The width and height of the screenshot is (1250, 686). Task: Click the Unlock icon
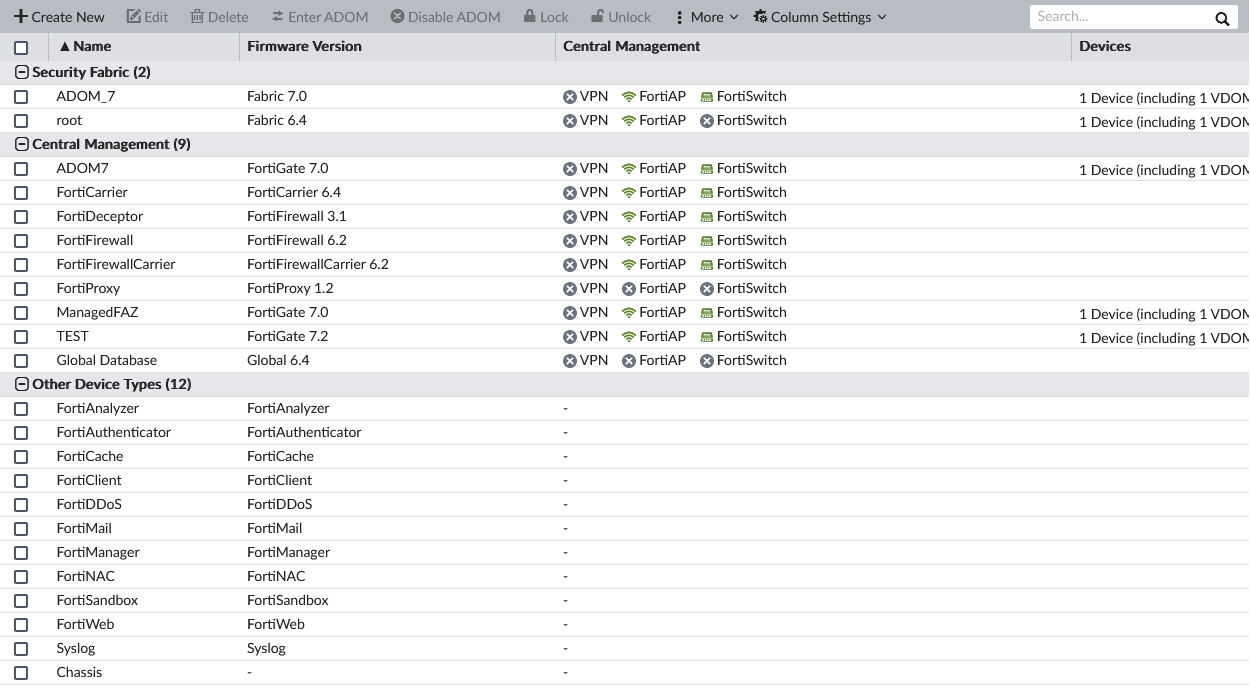[x=599, y=16]
